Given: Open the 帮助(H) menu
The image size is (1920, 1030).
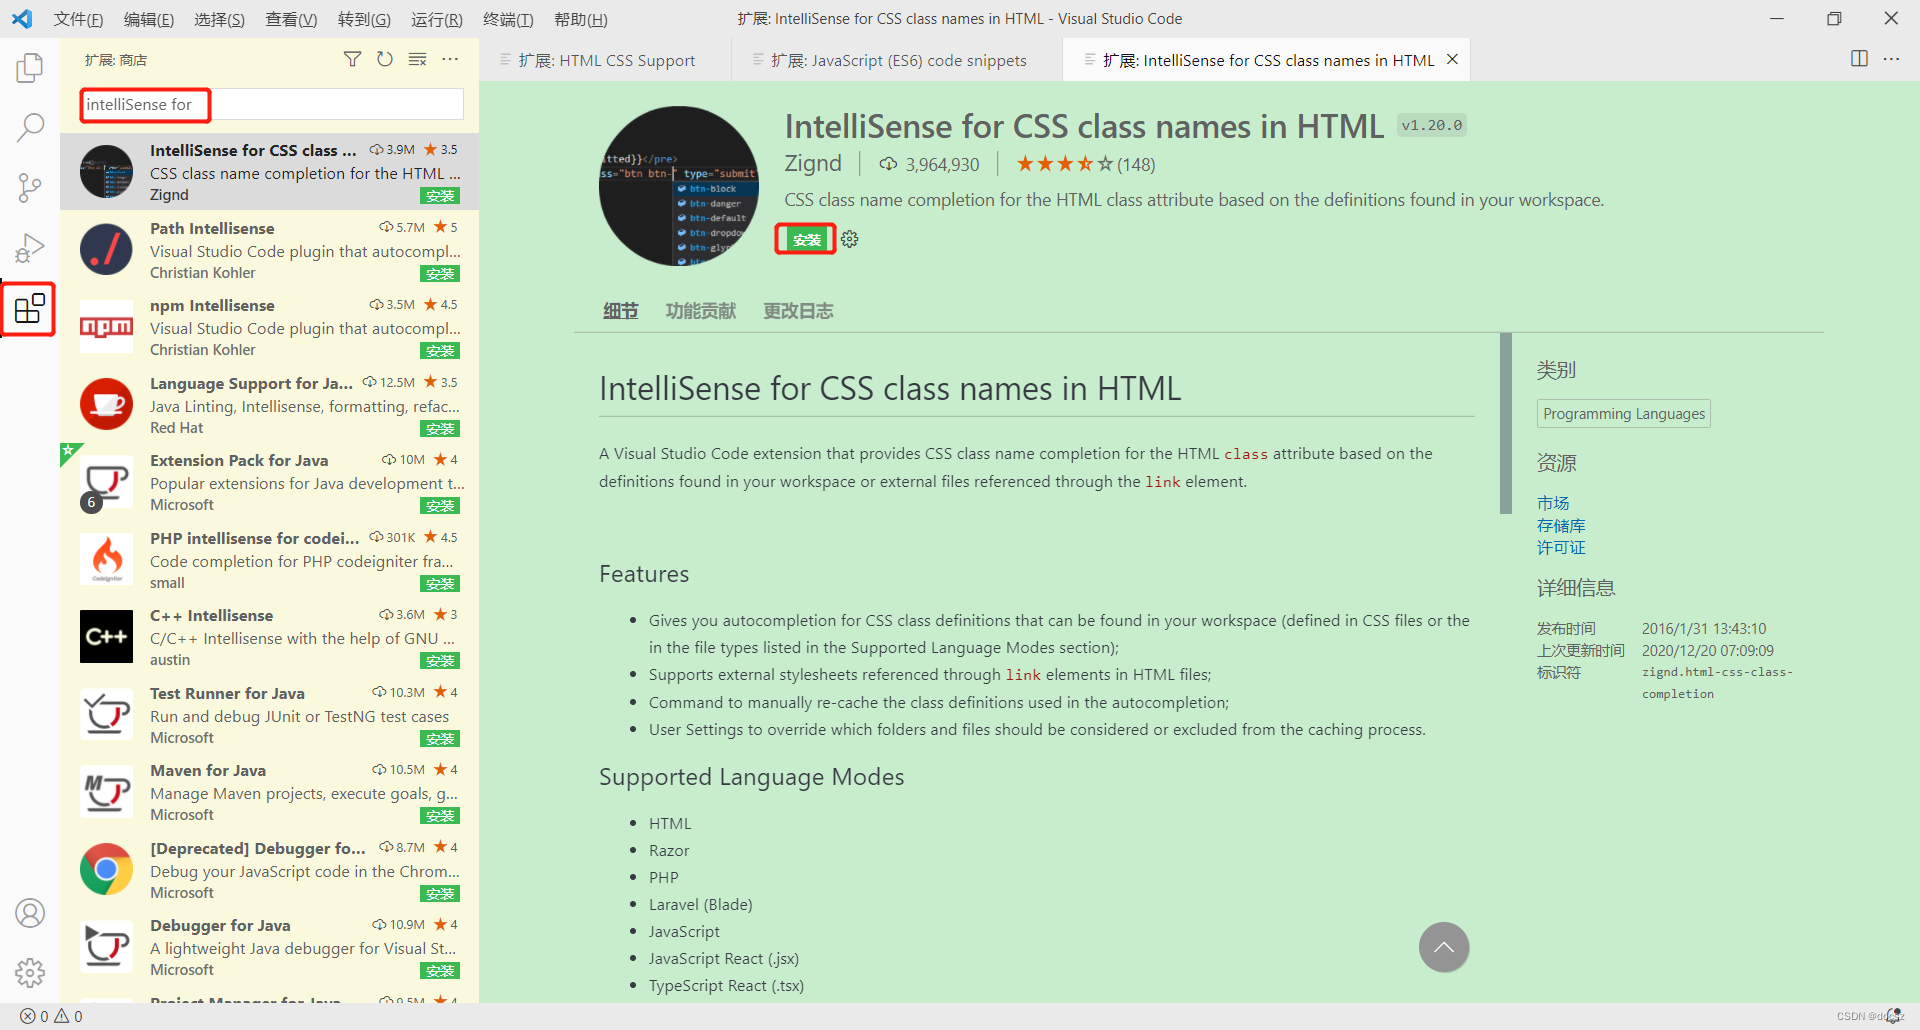Looking at the screenshot, I should 580,19.
